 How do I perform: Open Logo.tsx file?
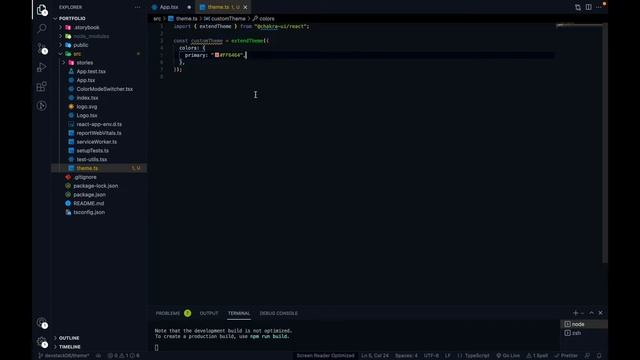tap(87, 116)
